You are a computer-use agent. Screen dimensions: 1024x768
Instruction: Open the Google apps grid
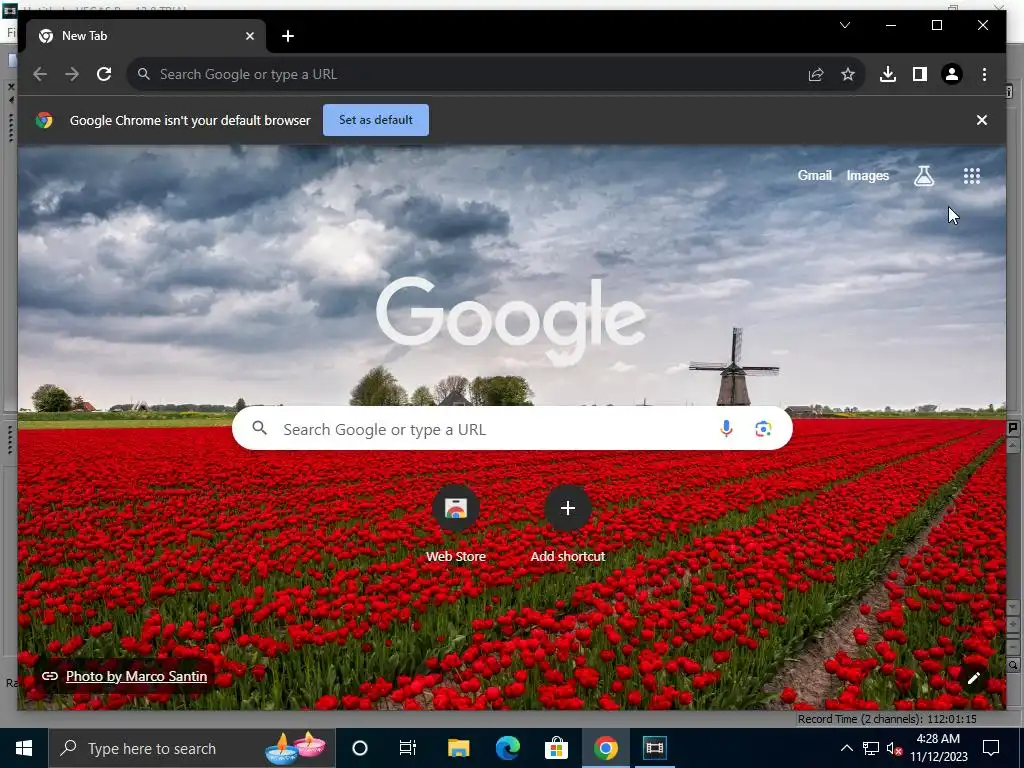972,176
